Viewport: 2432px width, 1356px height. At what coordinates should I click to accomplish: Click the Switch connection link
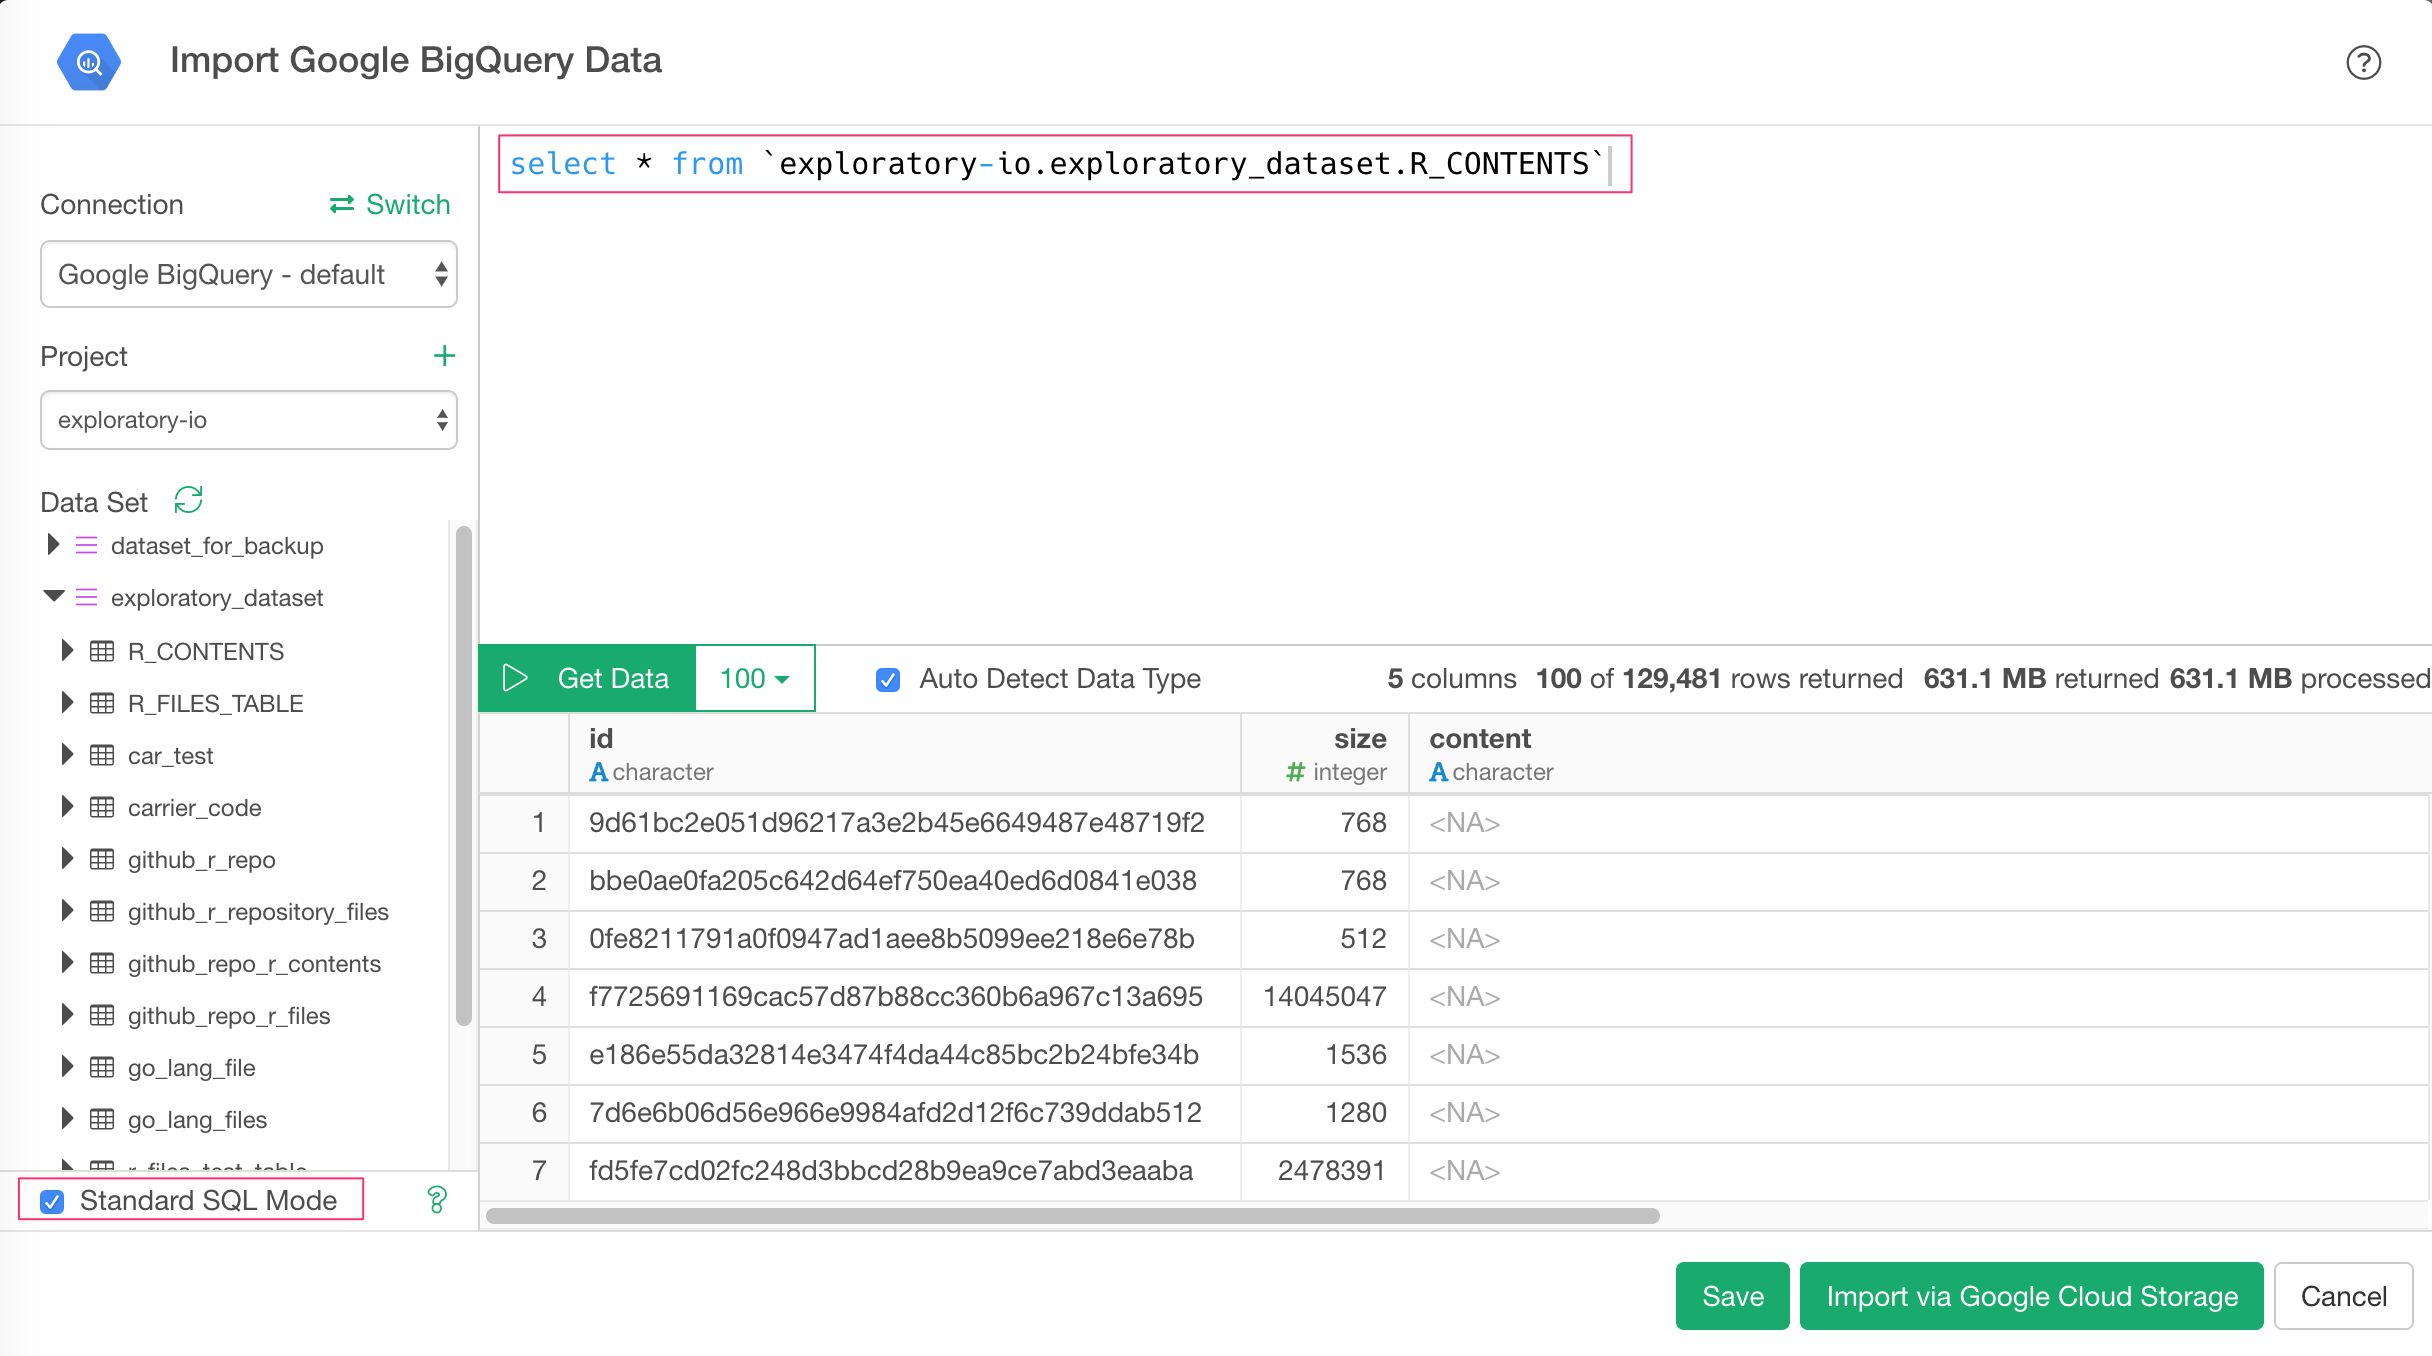390,204
